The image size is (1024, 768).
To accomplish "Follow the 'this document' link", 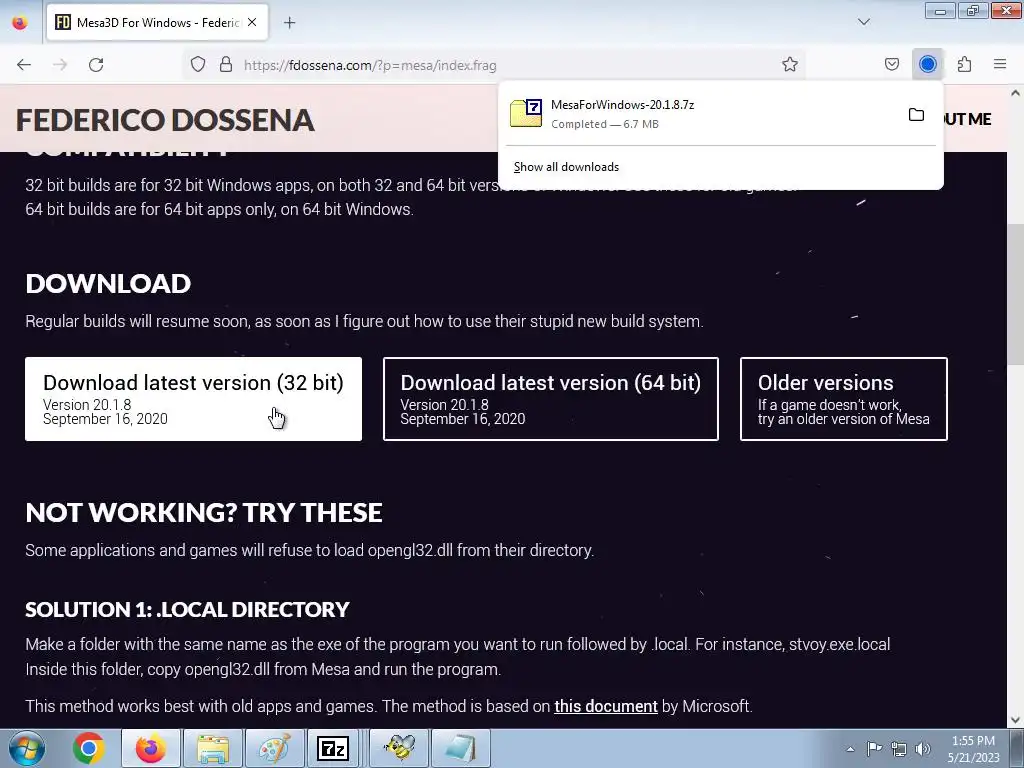I will 605,707.
